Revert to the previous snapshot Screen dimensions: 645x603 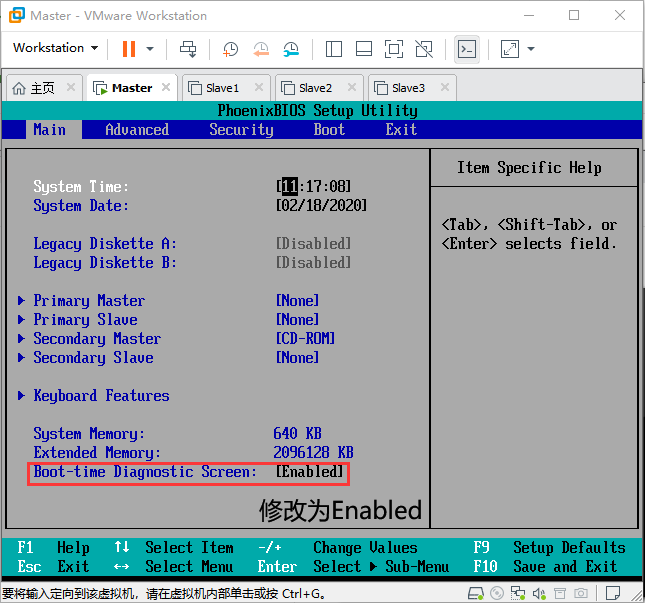[x=261, y=49]
